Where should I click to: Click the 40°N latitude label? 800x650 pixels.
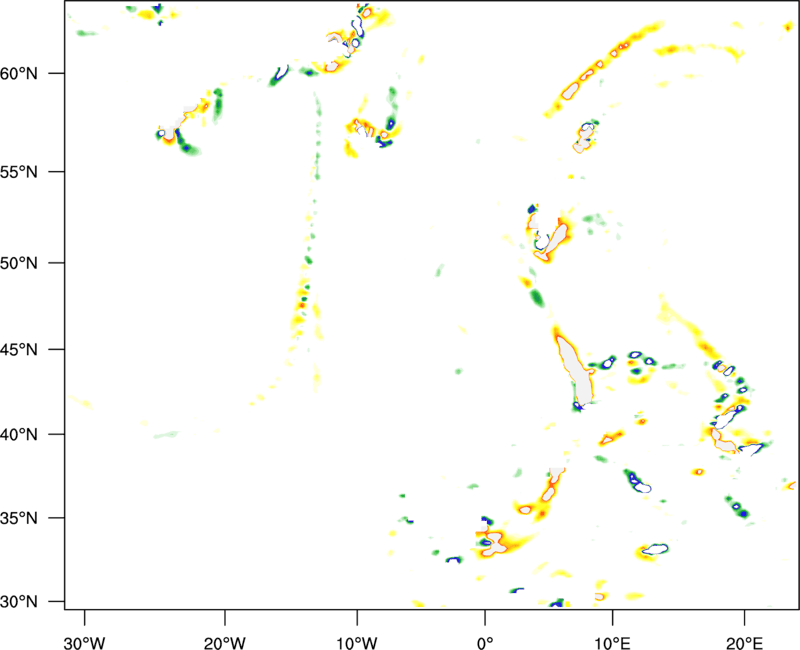click(19, 435)
